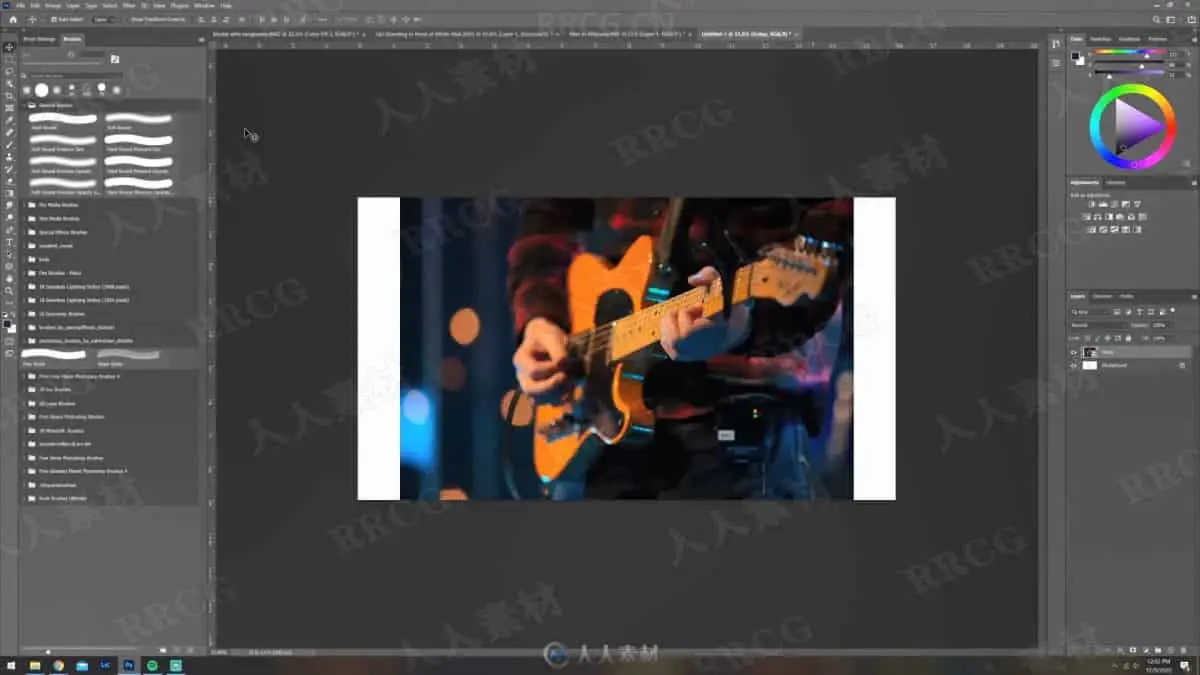Screen dimensions: 1200x675
Task: Select the Eyedropper tool
Action: (x=10, y=120)
